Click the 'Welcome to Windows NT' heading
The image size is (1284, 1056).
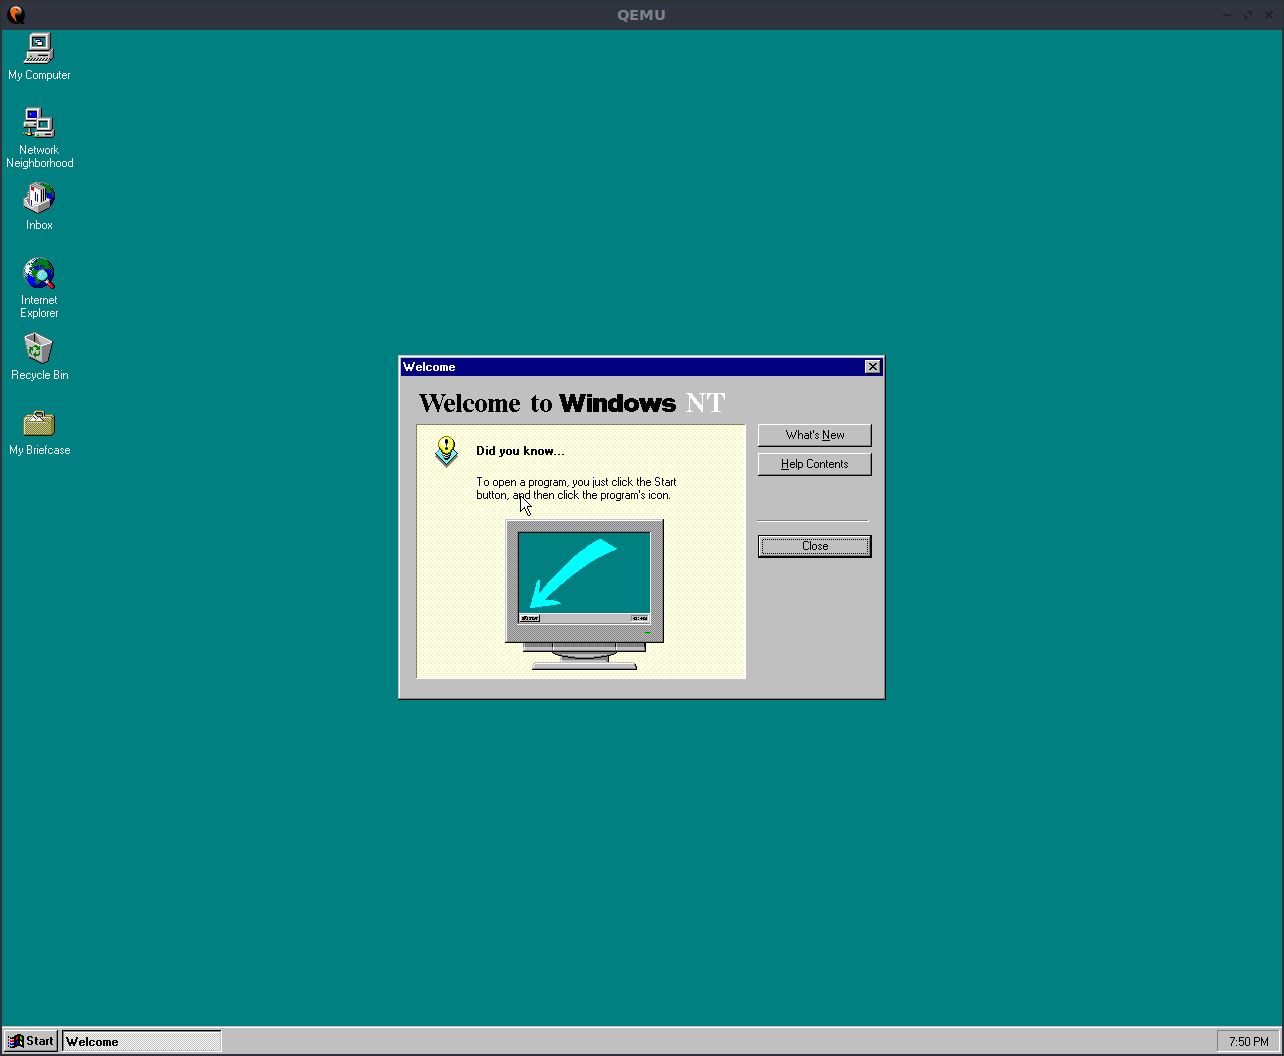click(572, 403)
